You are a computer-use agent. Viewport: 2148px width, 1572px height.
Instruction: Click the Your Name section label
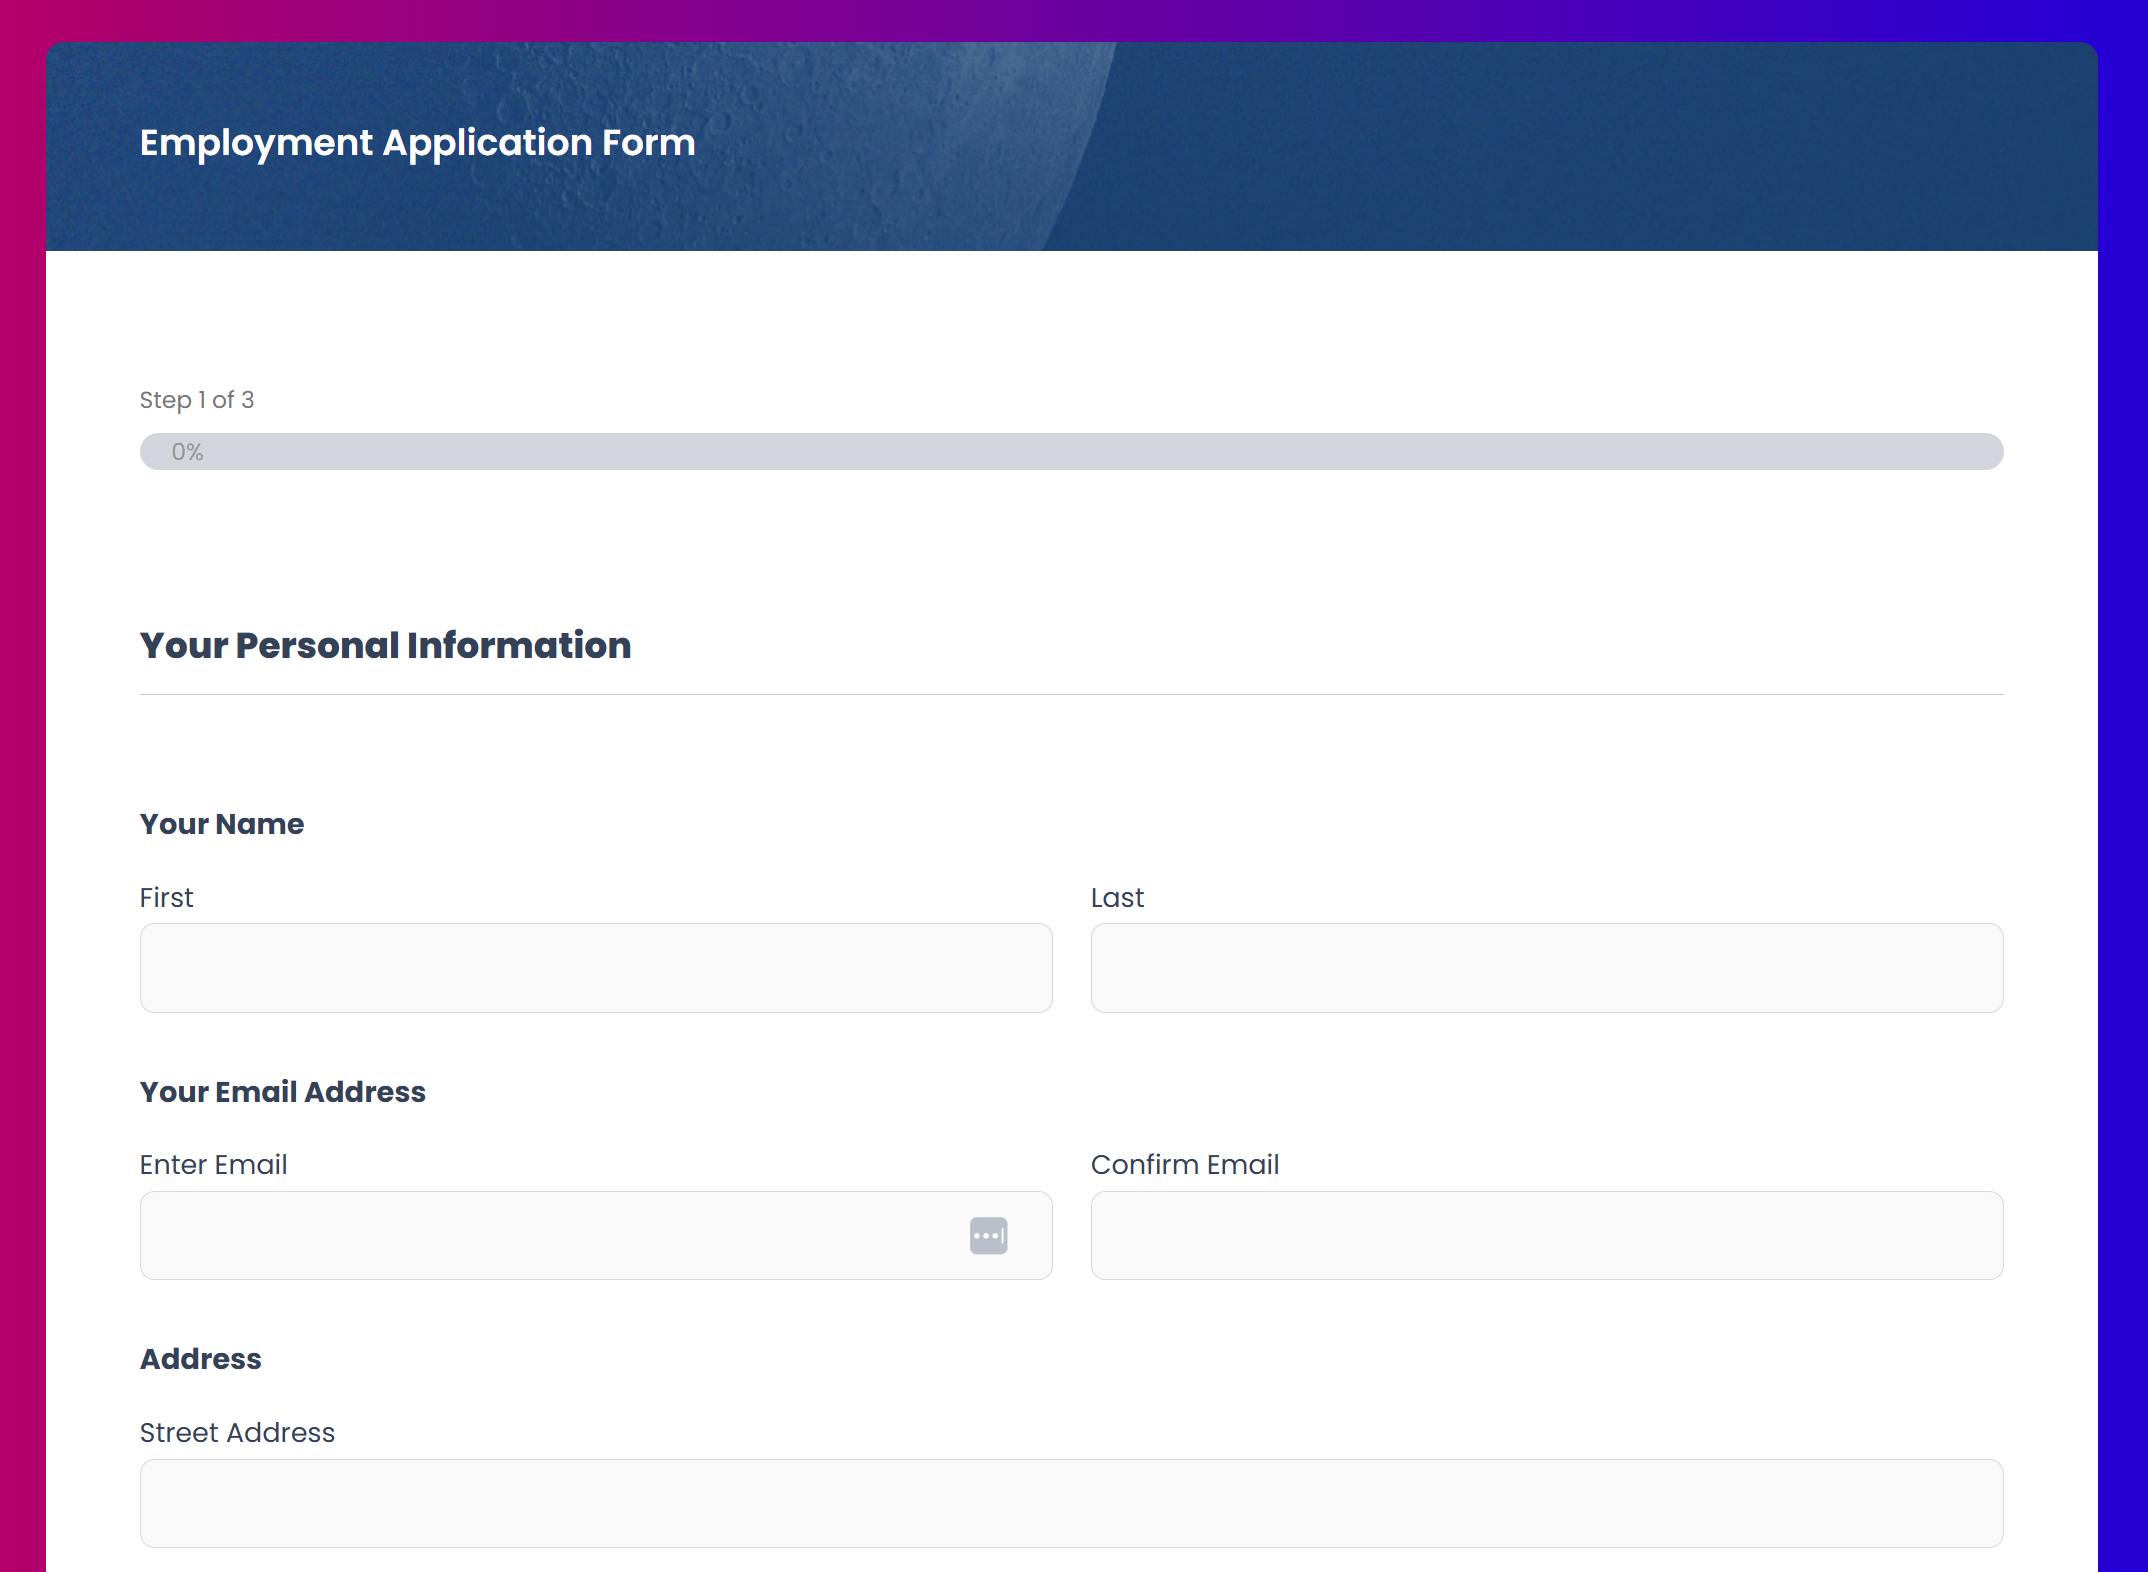pos(221,823)
